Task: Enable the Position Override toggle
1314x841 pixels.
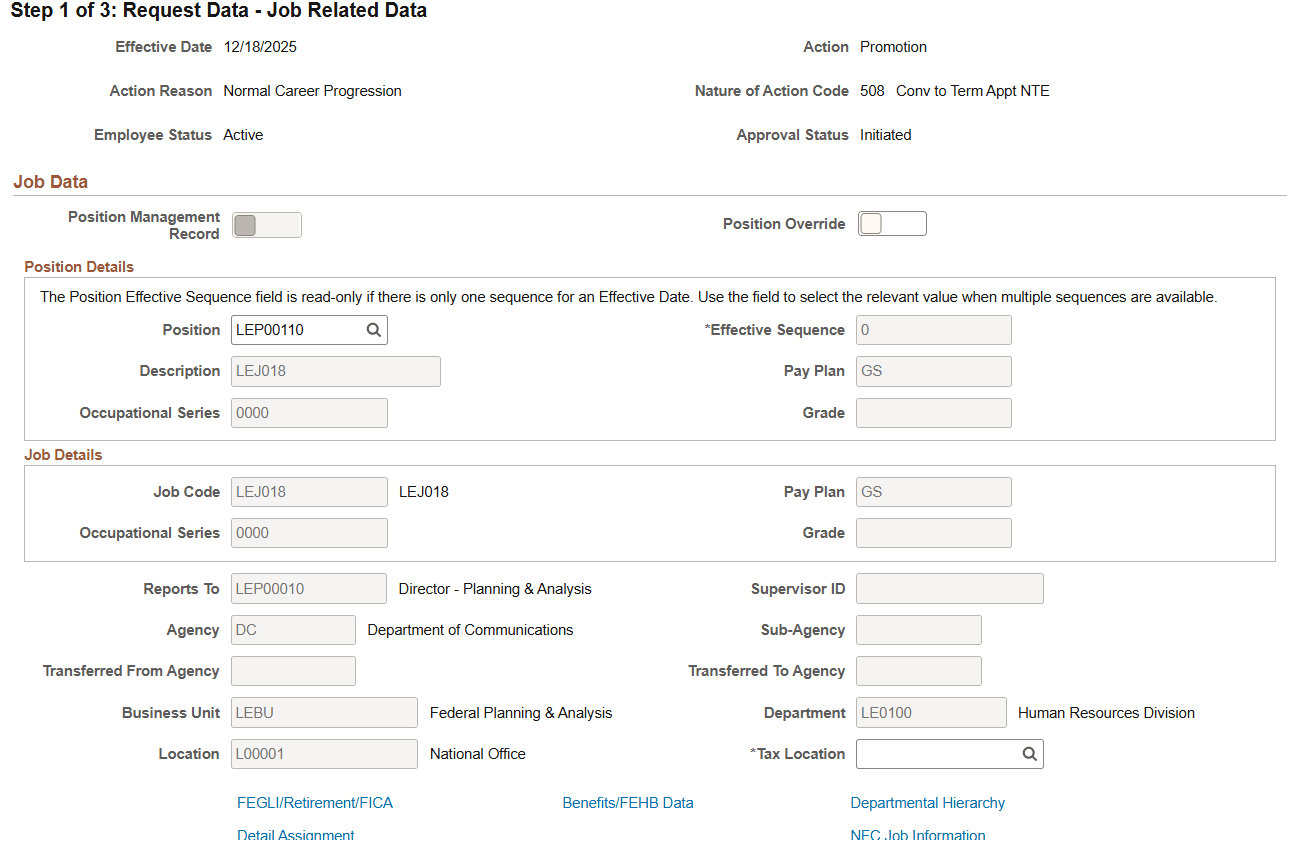Action: pos(891,223)
